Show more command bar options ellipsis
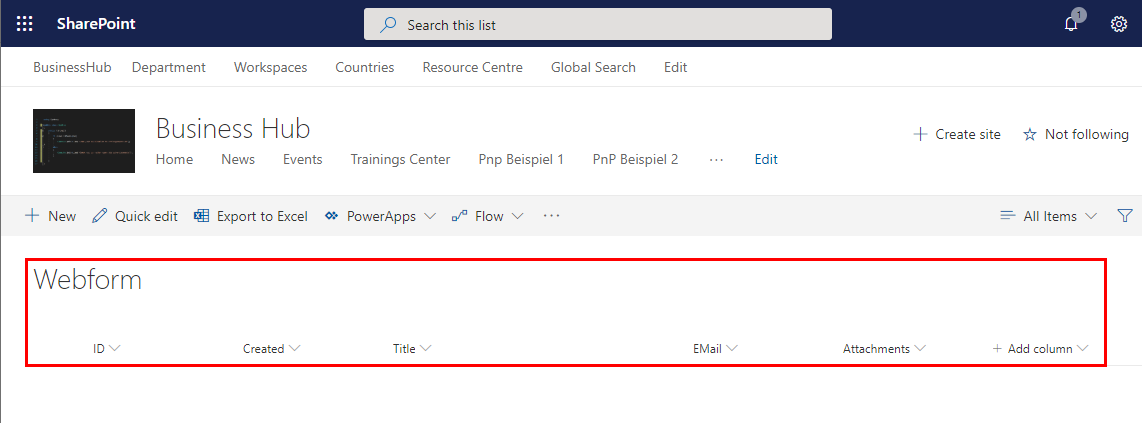Screen dimensions: 1142x423 pos(552,216)
